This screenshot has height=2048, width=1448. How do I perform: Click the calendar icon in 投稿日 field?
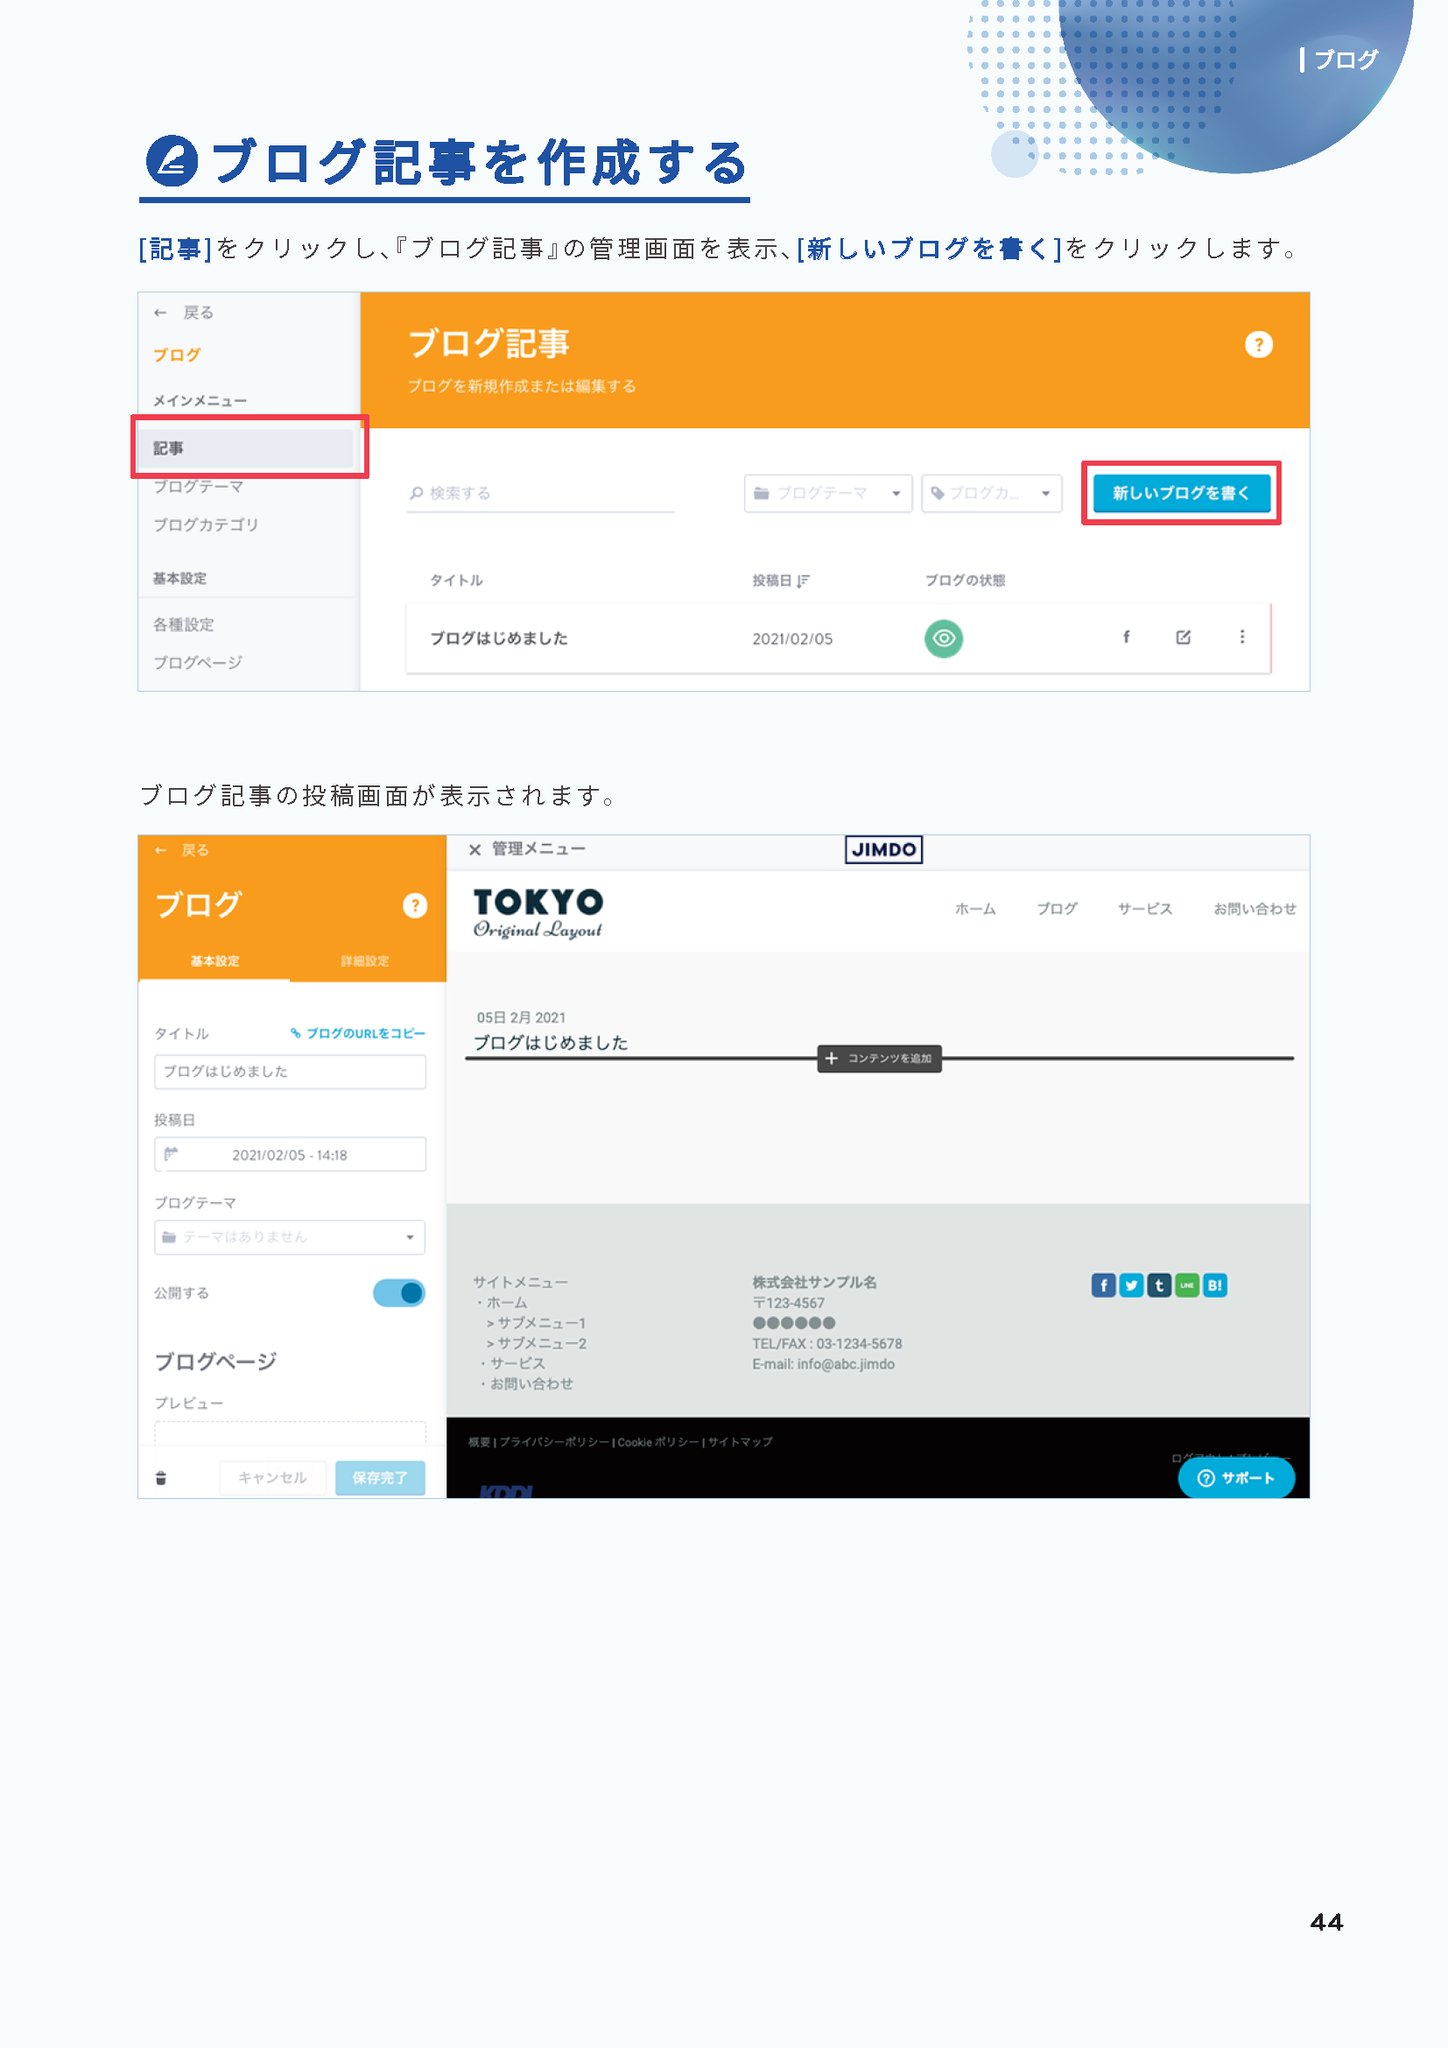point(171,1154)
